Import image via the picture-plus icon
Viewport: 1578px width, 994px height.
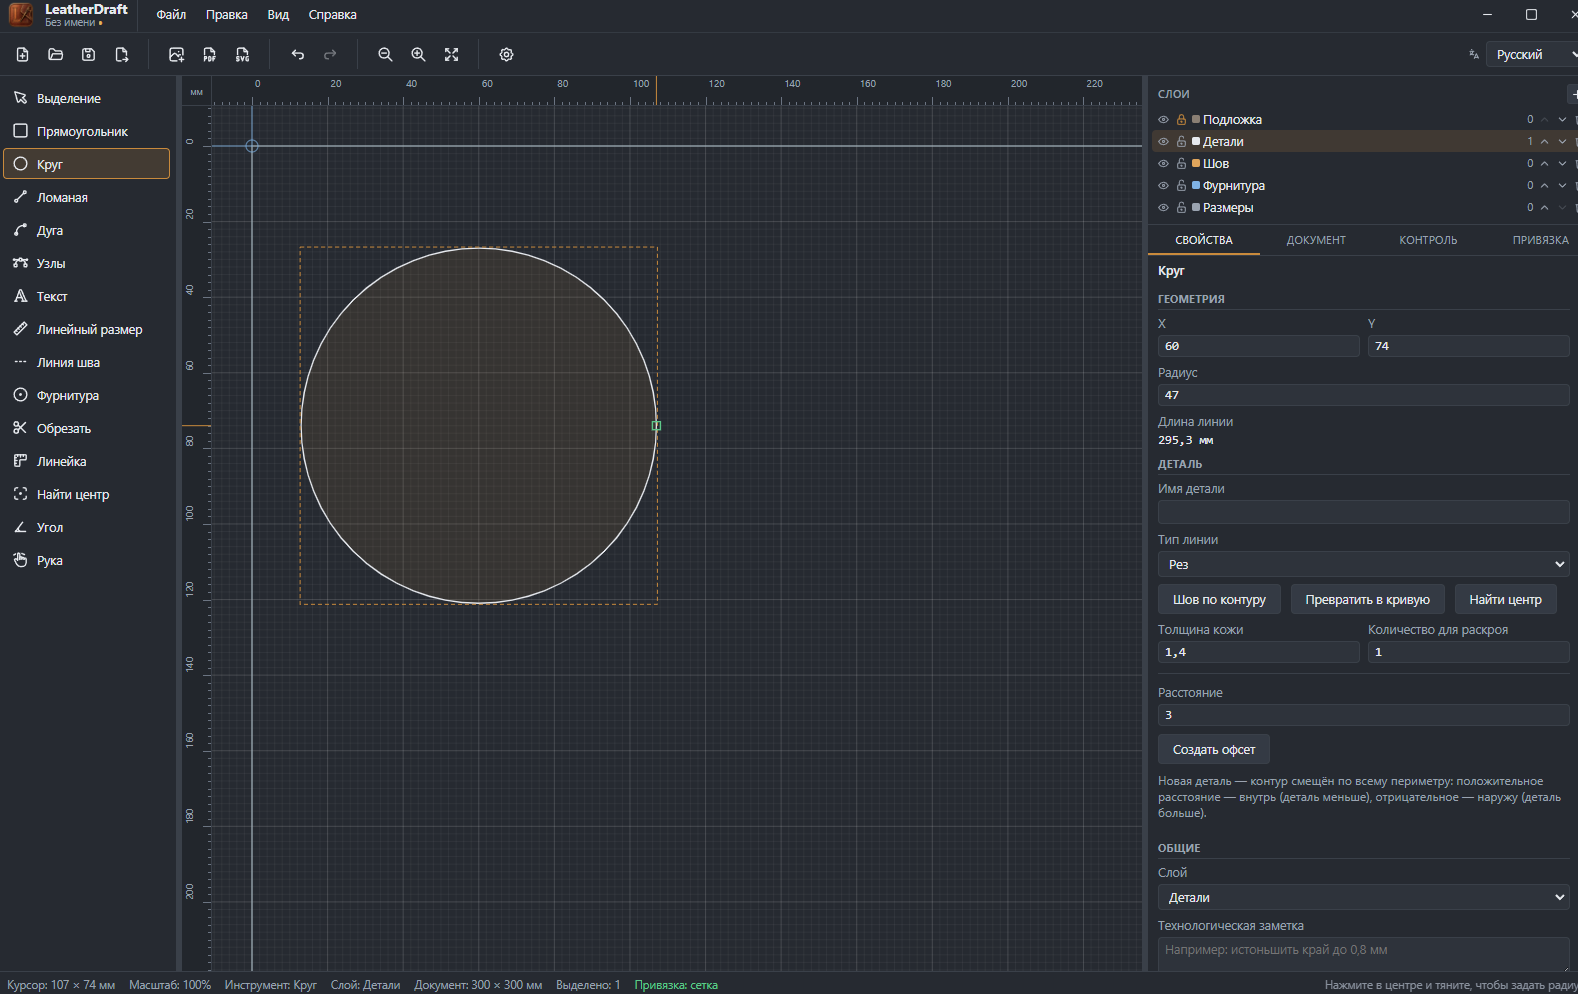(x=177, y=55)
